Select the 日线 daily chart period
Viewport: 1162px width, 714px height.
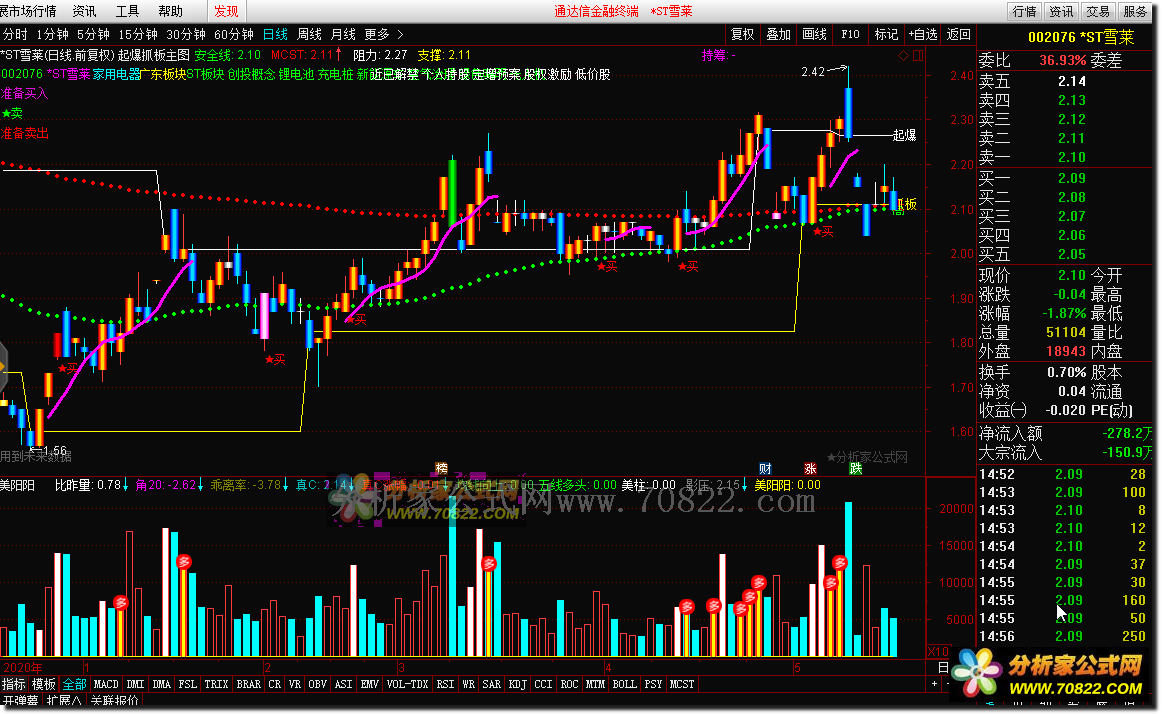click(x=276, y=34)
